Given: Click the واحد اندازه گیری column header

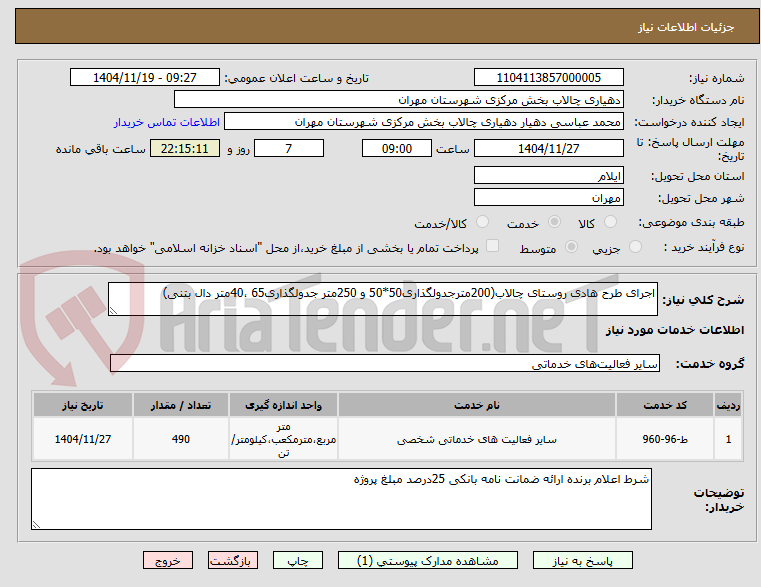Looking at the screenshot, I should point(283,405).
